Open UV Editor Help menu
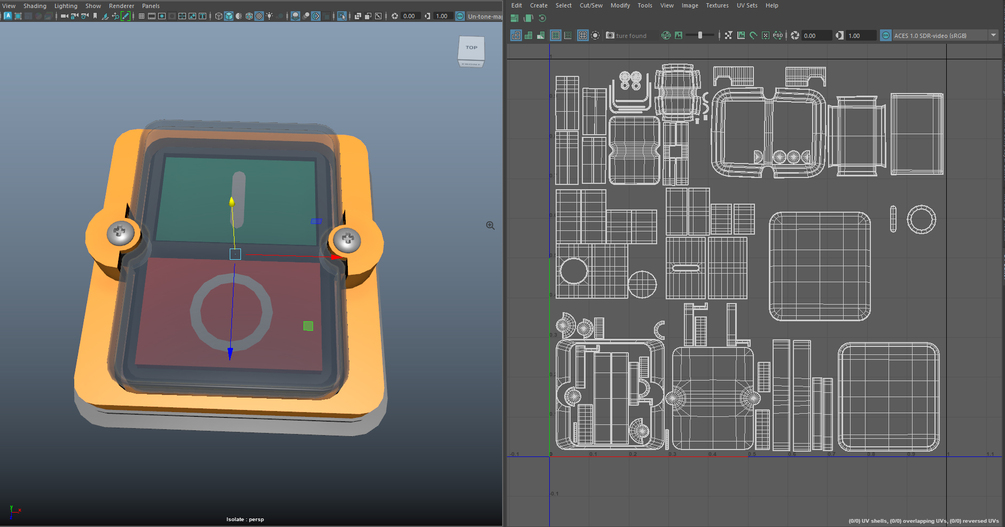Image resolution: width=1005 pixels, height=527 pixels. pyautogui.click(x=772, y=5)
